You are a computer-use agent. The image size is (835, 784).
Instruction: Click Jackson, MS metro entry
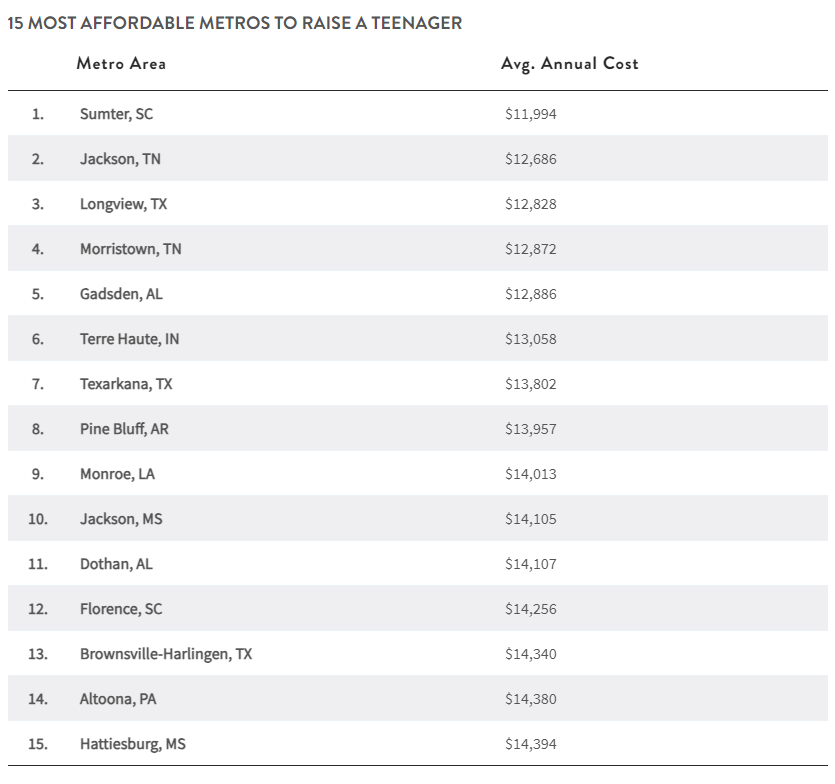[121, 519]
